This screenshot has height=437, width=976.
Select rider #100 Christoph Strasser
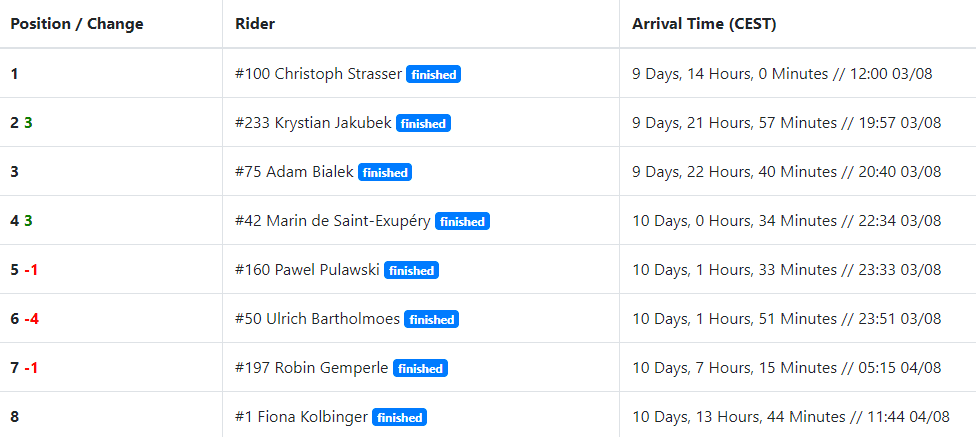point(318,74)
